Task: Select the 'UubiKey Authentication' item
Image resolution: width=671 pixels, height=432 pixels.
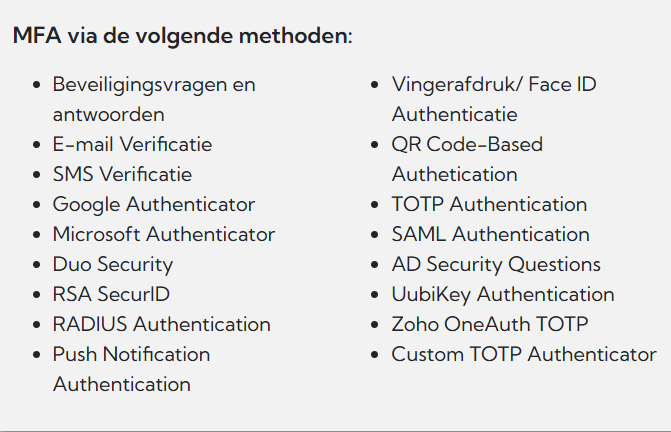Action: 502,294
